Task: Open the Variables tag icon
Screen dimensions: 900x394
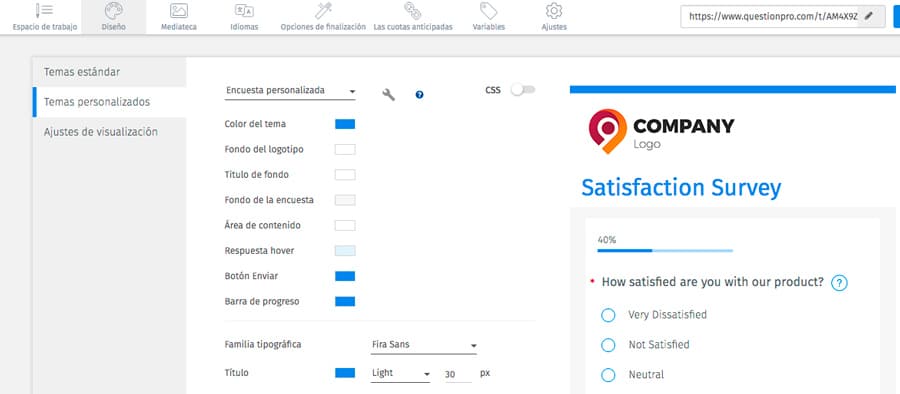Action: [488, 11]
